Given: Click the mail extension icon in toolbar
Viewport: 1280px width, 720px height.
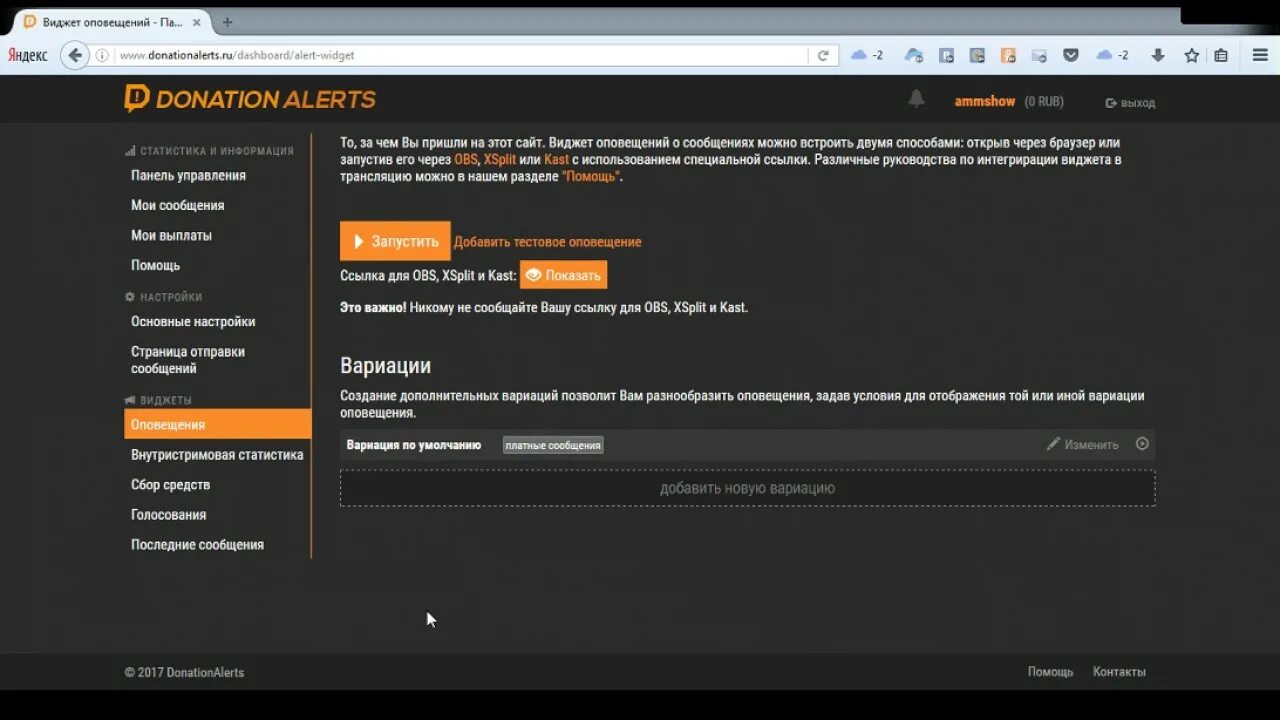Looking at the screenshot, I should tap(1039, 56).
